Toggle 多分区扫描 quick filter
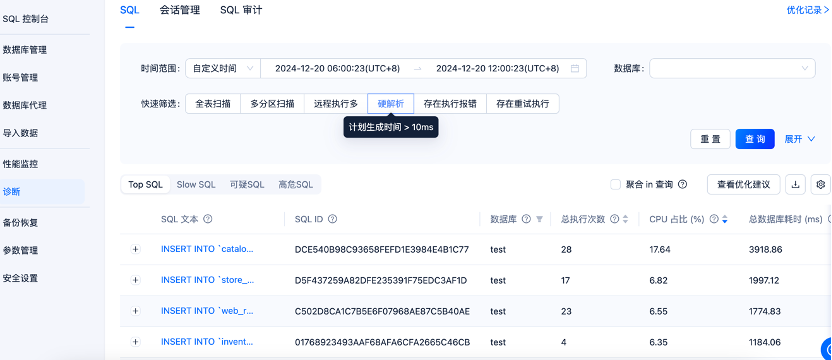The image size is (832, 360). pyautogui.click(x=272, y=104)
